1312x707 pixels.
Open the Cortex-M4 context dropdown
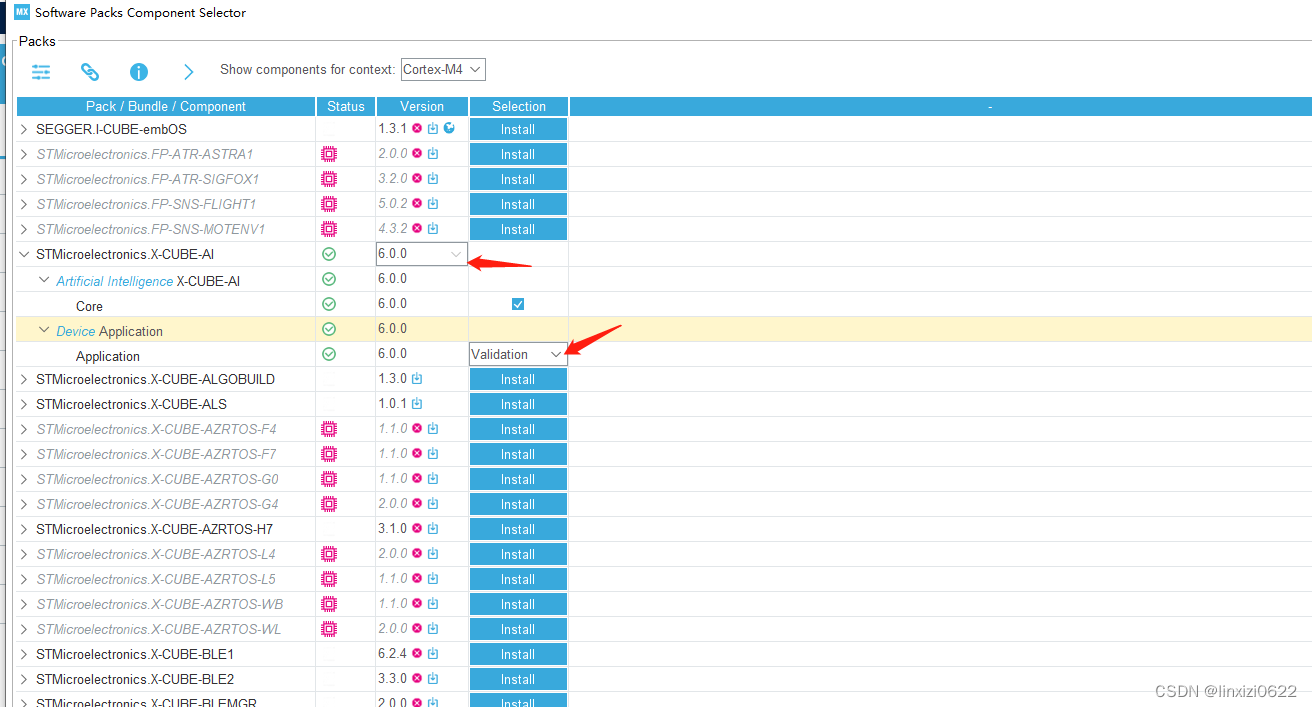[443, 70]
